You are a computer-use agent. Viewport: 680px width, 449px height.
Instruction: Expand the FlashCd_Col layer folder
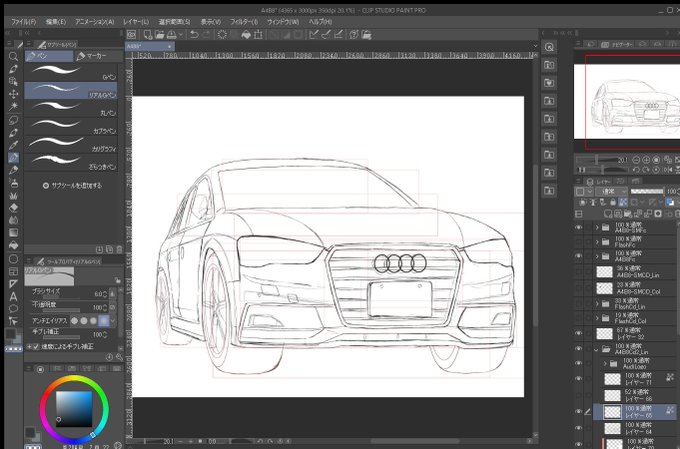597,318
